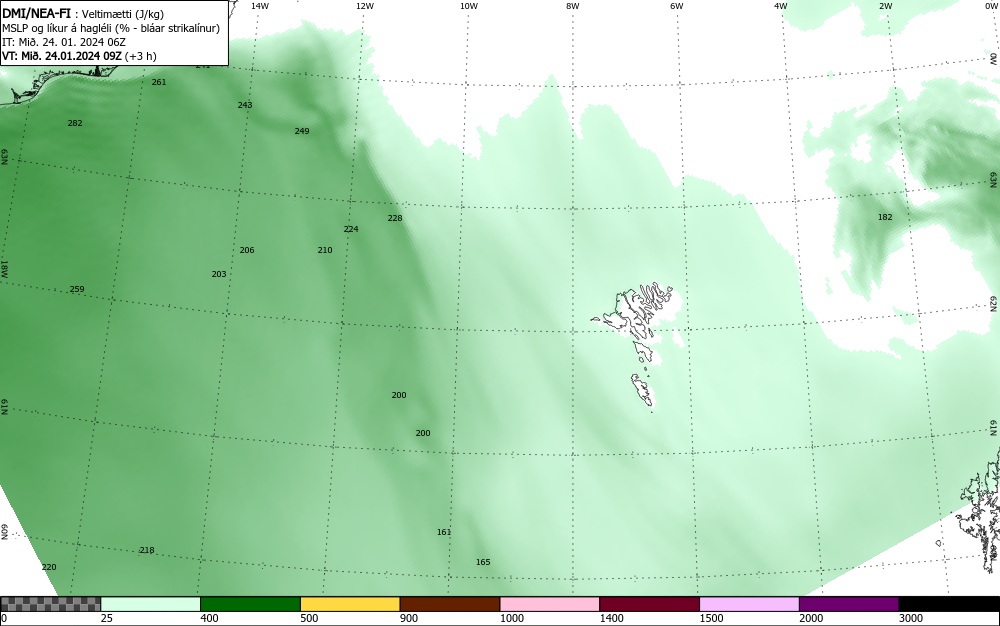Click the "VT: Mið. 24.01.2024 09Z (+3 h)" line

tap(79, 56)
